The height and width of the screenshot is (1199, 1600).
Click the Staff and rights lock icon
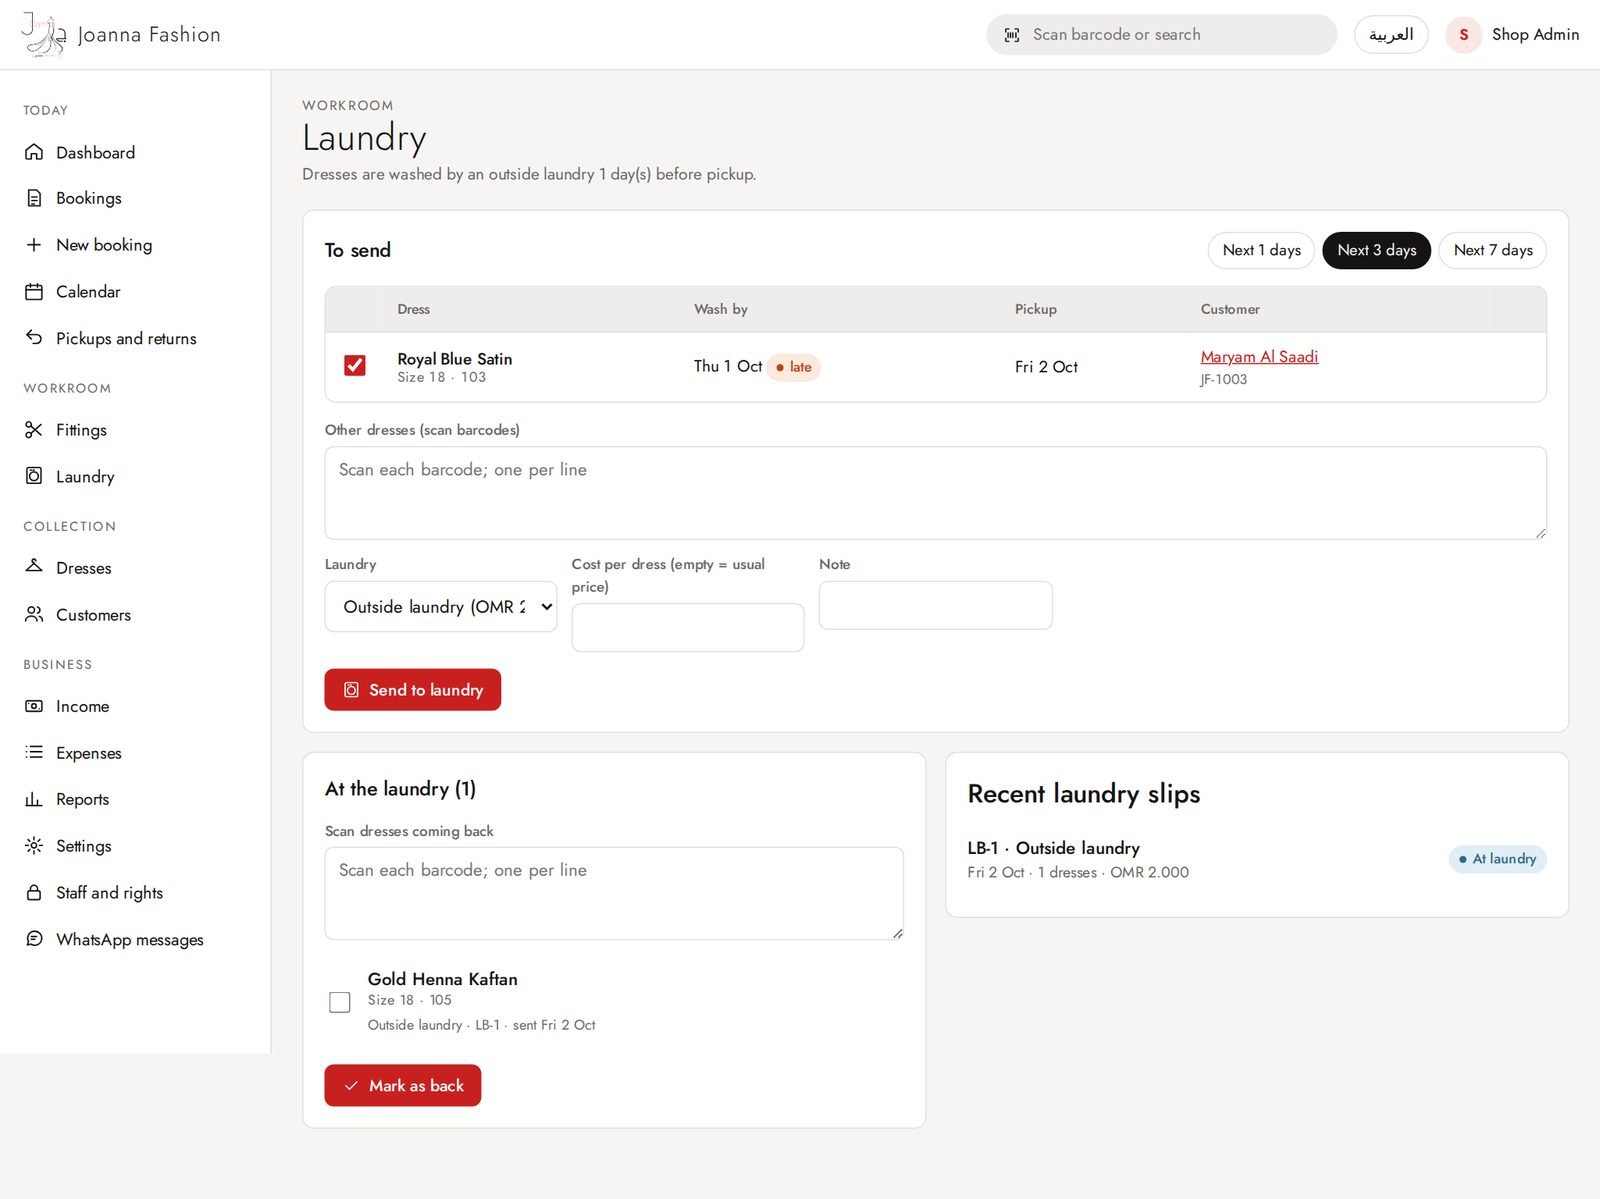pyautogui.click(x=34, y=892)
